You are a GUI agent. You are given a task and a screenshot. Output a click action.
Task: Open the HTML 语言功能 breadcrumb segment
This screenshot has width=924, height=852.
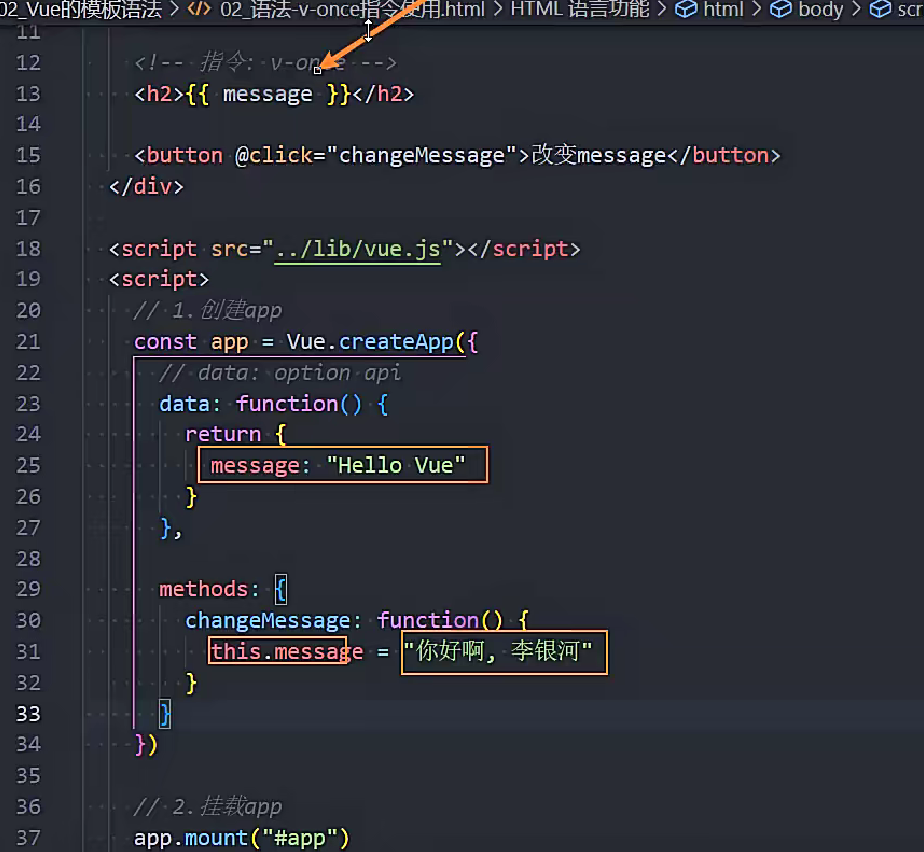click(x=580, y=9)
